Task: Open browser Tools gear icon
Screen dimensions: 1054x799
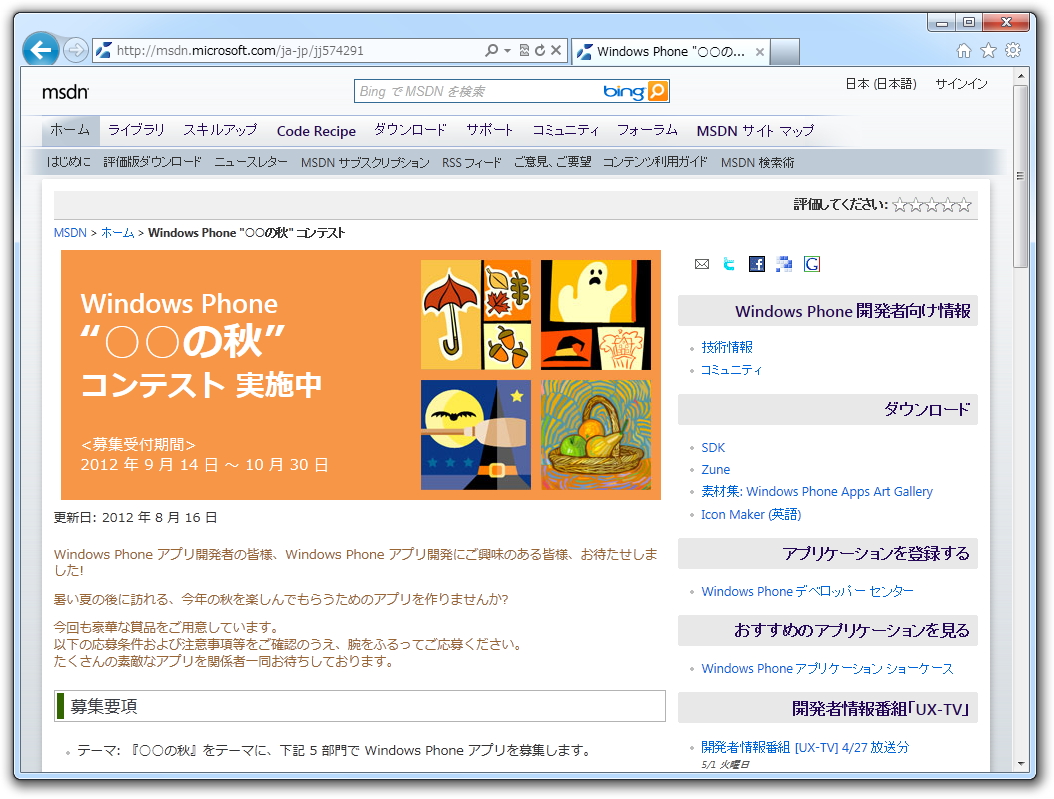Action: [1013, 50]
